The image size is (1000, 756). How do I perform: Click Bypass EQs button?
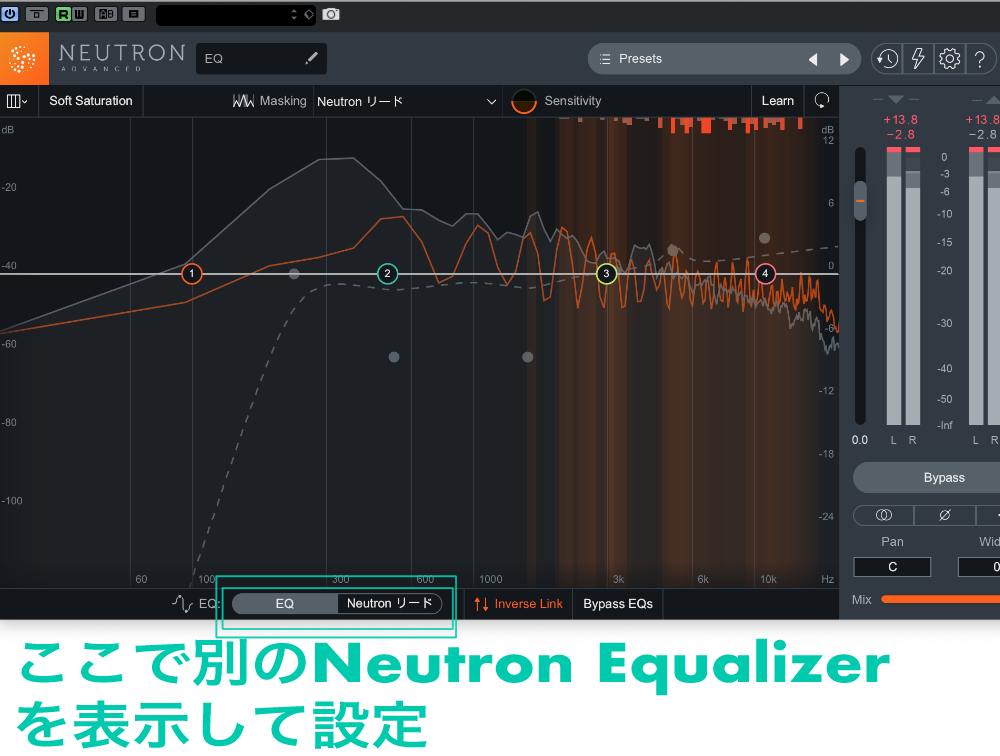(618, 604)
